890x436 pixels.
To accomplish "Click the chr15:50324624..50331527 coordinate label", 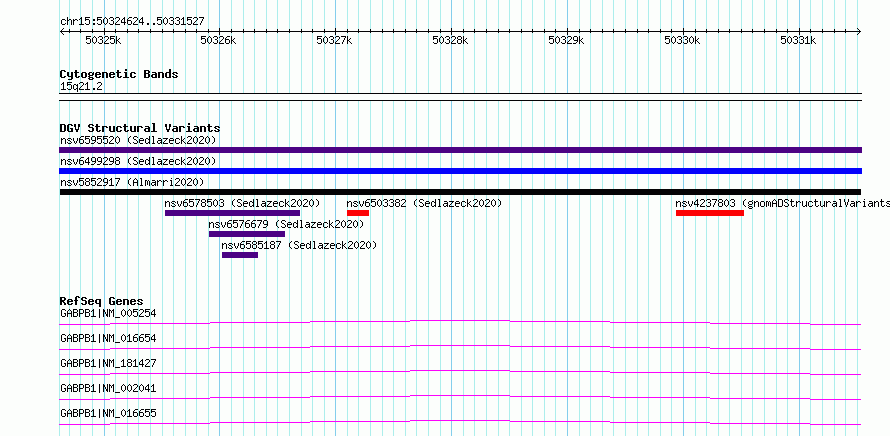I will click(x=132, y=22).
